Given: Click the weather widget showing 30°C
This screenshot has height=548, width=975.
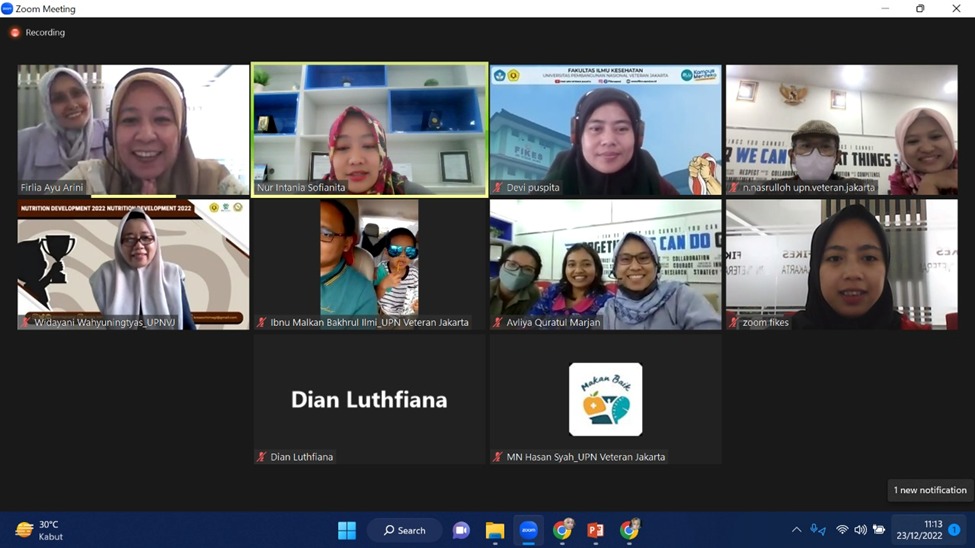Looking at the screenshot, I should point(40,530).
